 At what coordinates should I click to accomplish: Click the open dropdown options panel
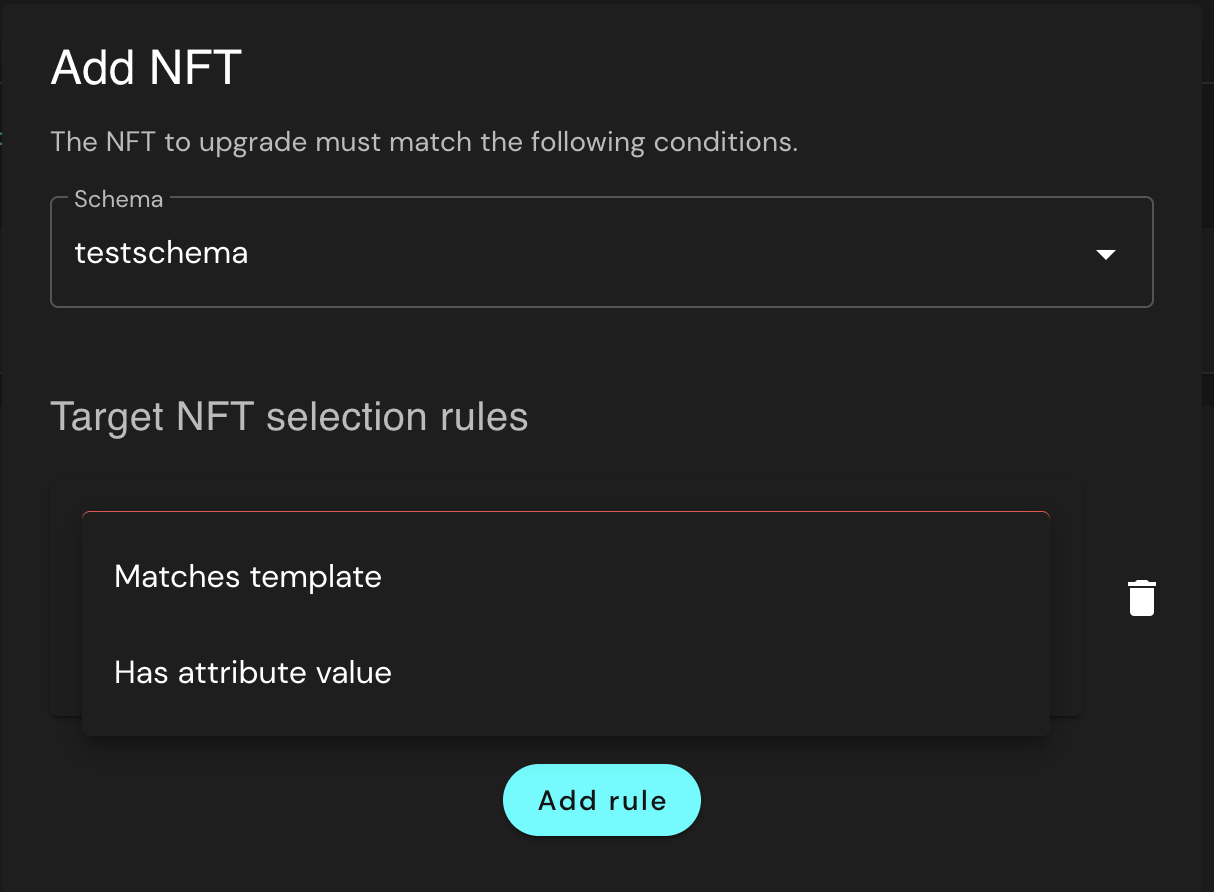(x=565, y=624)
